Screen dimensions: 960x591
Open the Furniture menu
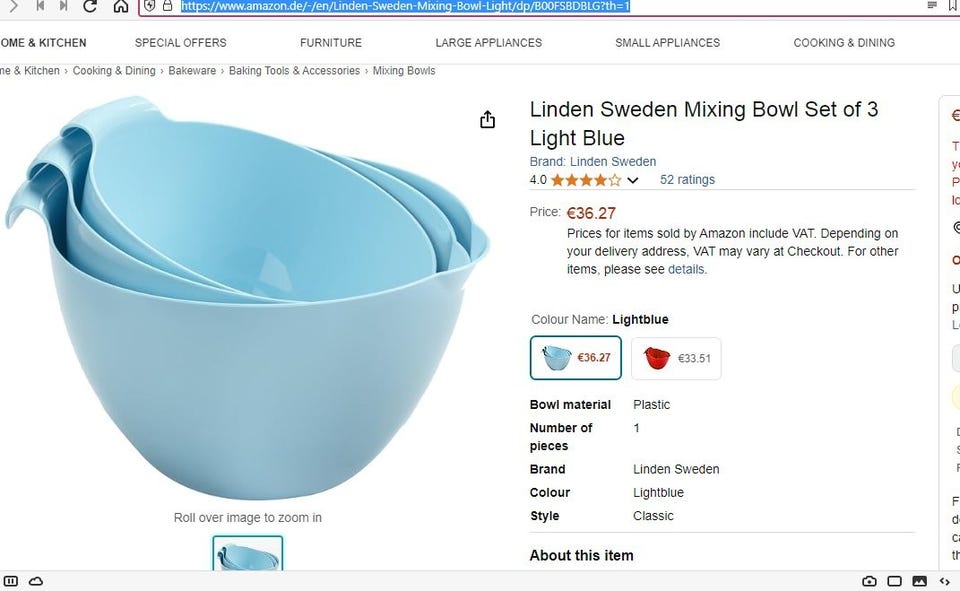331,43
